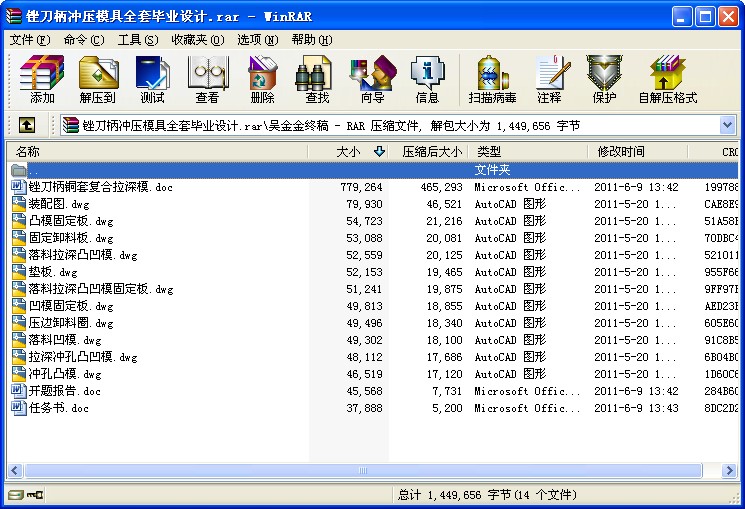Click the 删除 (Delete) toolbar icon
This screenshot has height=509, width=745.
(x=262, y=79)
